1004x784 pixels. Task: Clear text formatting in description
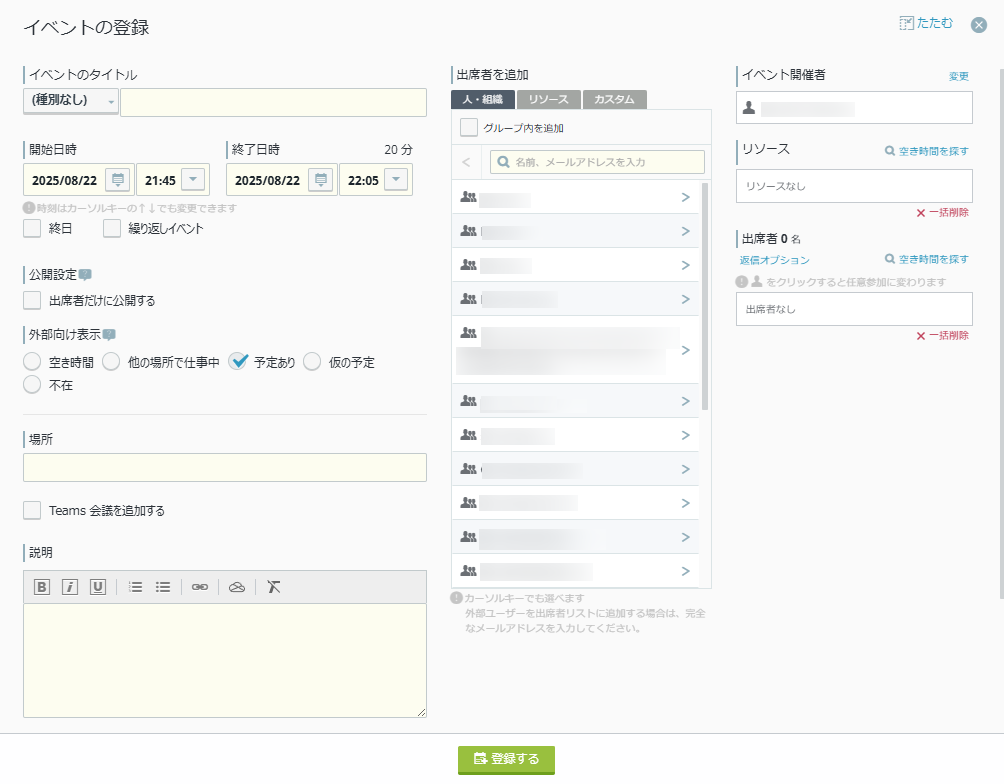(x=273, y=587)
